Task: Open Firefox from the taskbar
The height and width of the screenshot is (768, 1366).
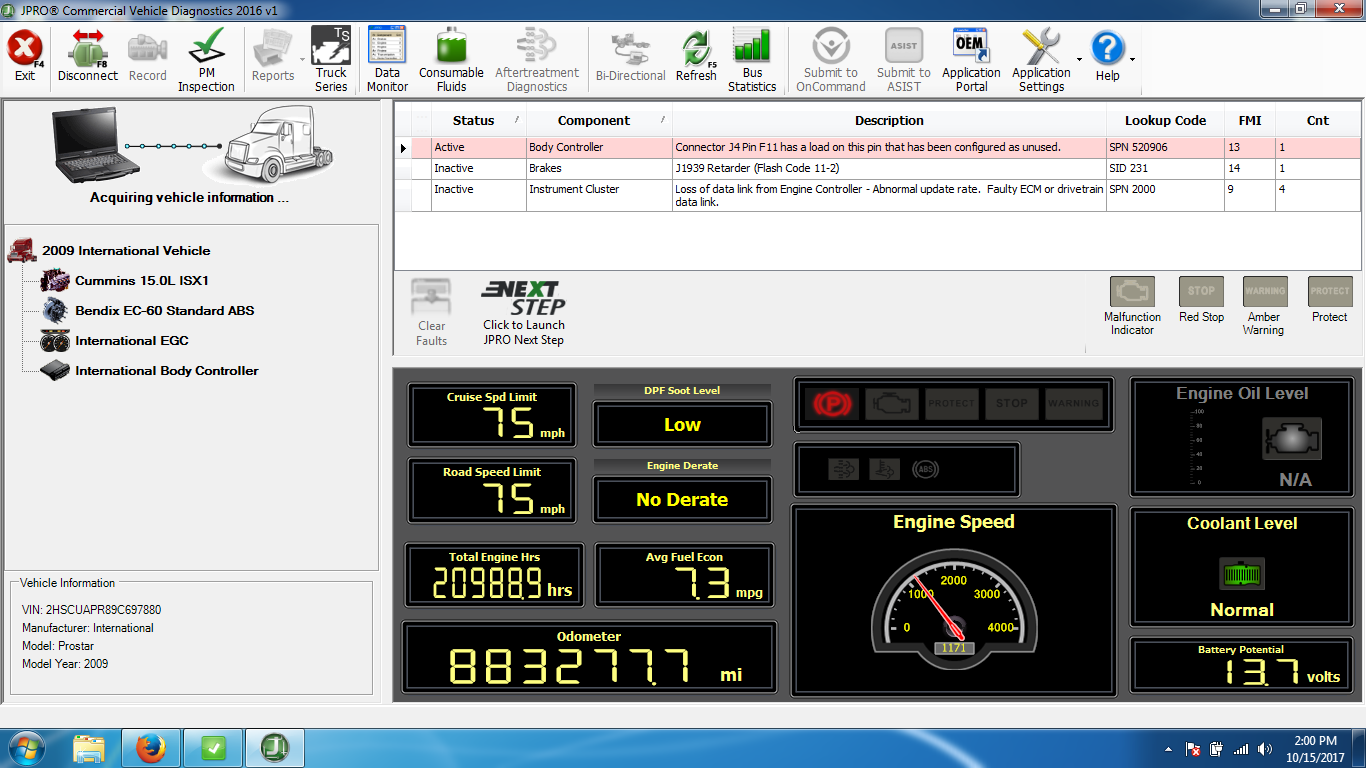Action: pyautogui.click(x=151, y=747)
